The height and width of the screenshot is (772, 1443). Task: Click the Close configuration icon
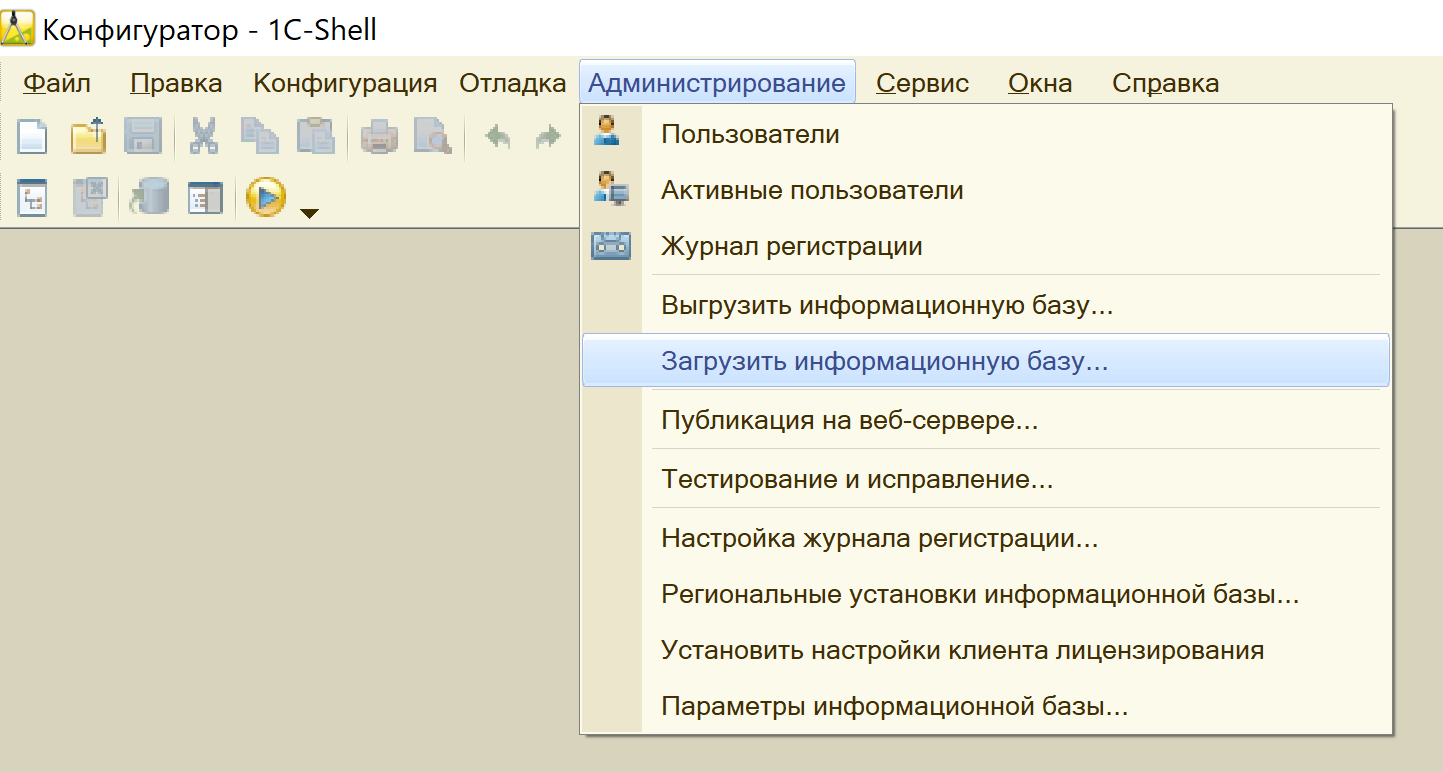pyautogui.click(x=89, y=197)
